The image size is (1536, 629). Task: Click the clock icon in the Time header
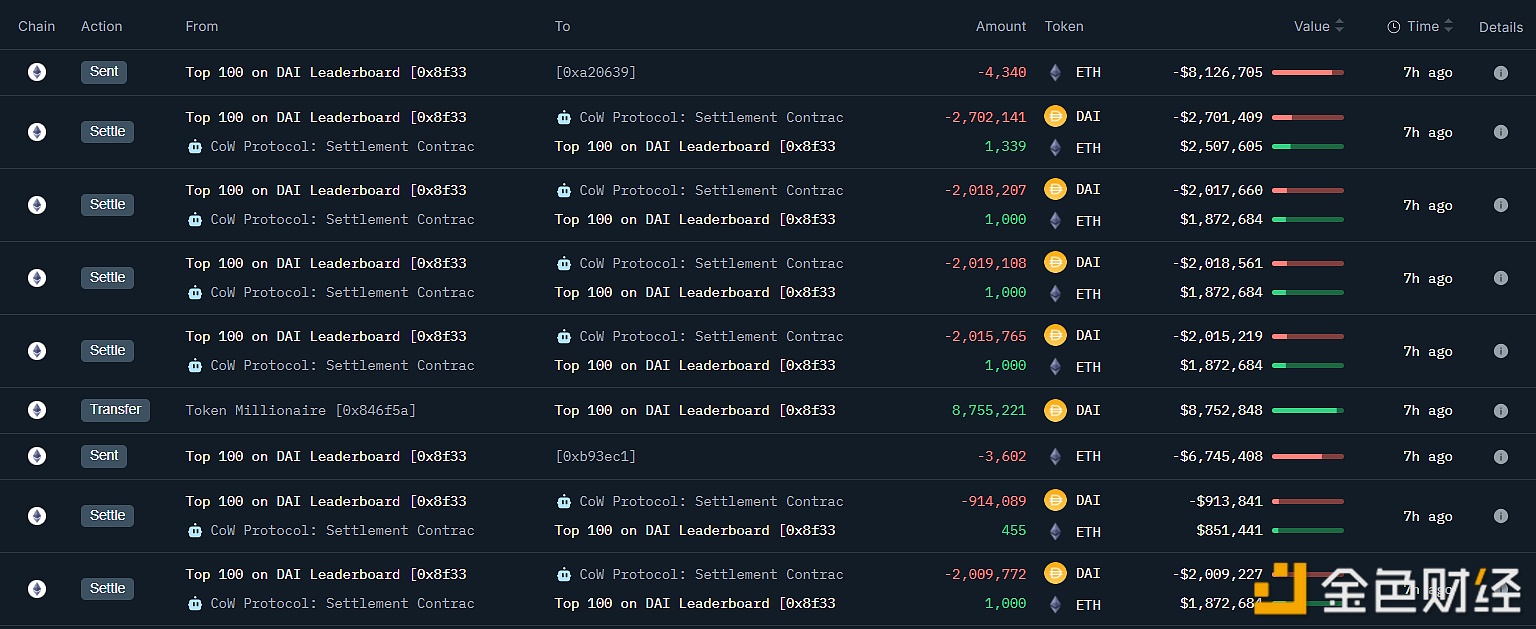click(x=1393, y=27)
